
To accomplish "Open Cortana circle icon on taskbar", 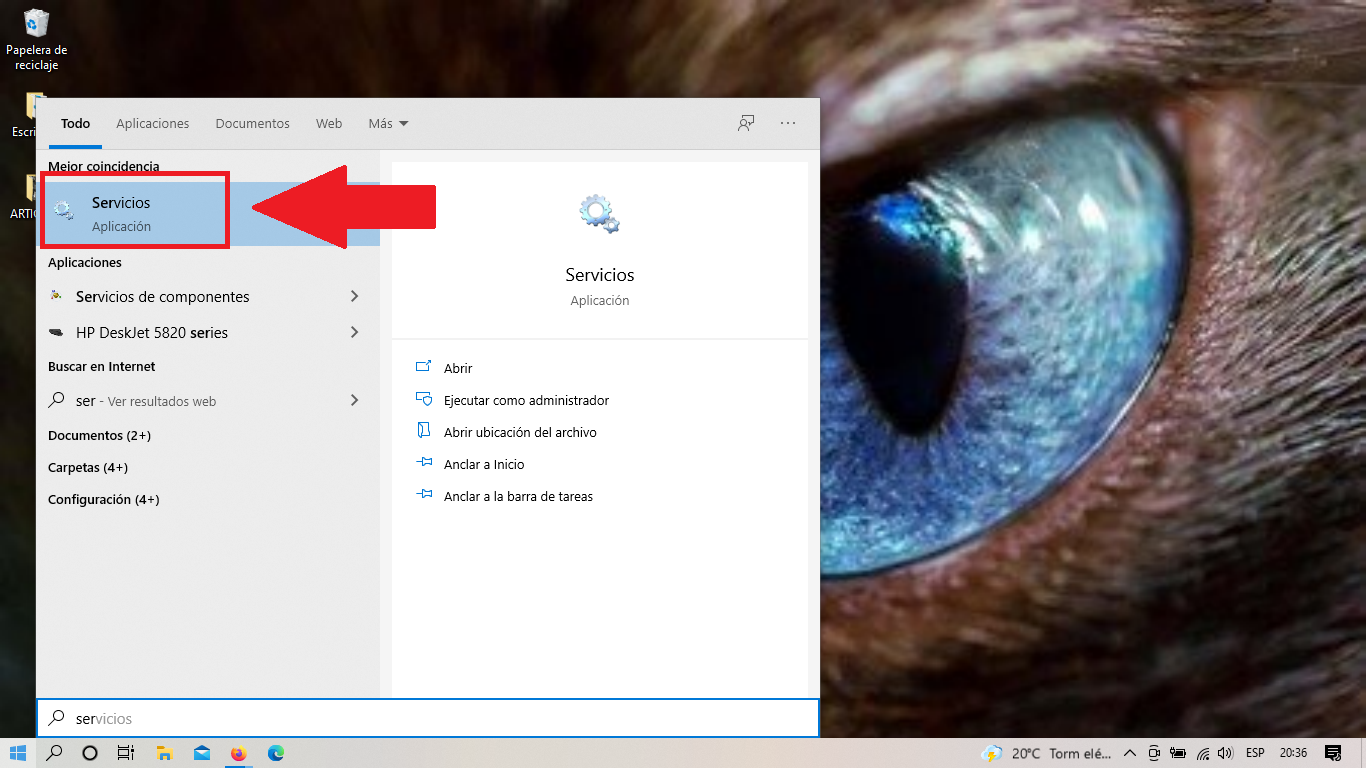I will (x=89, y=753).
